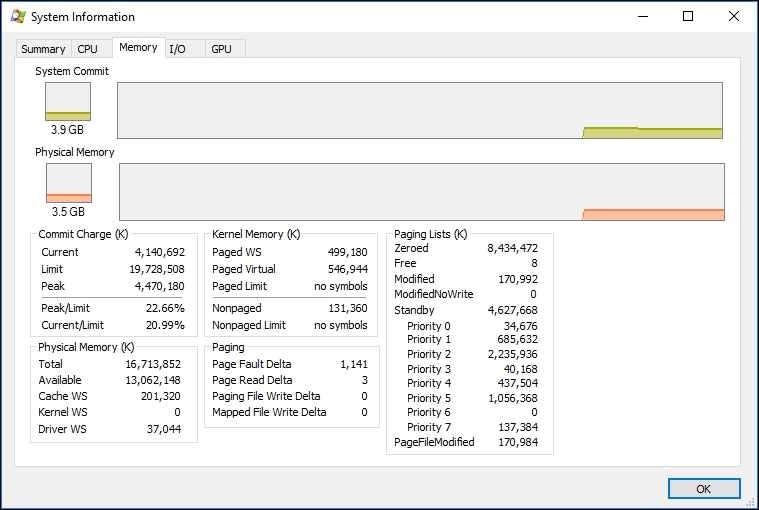Click Available value 13,062,148
Screen dimensions: 759x510
click(153, 380)
